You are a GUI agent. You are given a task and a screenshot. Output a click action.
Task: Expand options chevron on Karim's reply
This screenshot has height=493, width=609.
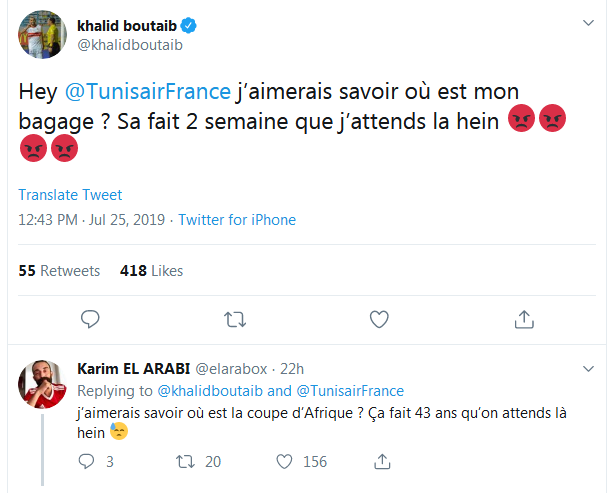[584, 367]
